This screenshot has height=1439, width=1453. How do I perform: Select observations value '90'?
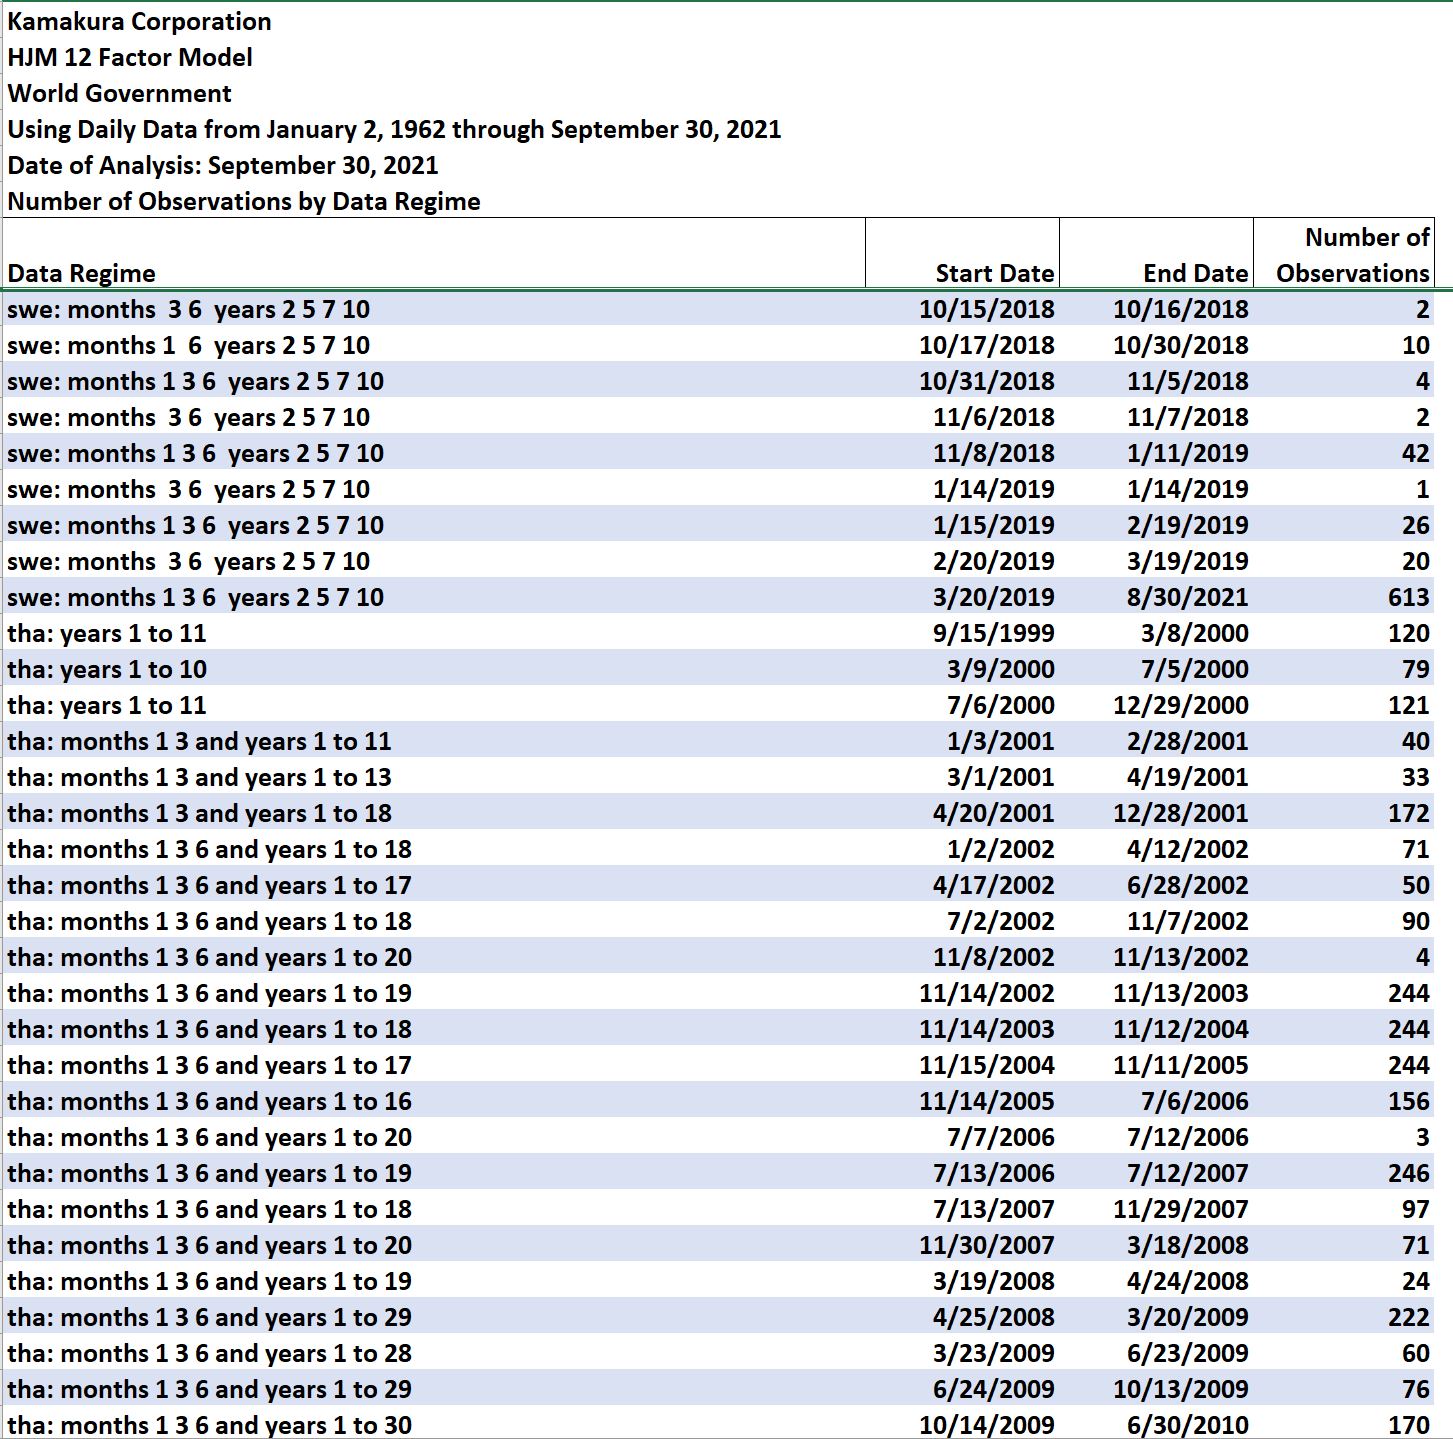tap(1415, 922)
